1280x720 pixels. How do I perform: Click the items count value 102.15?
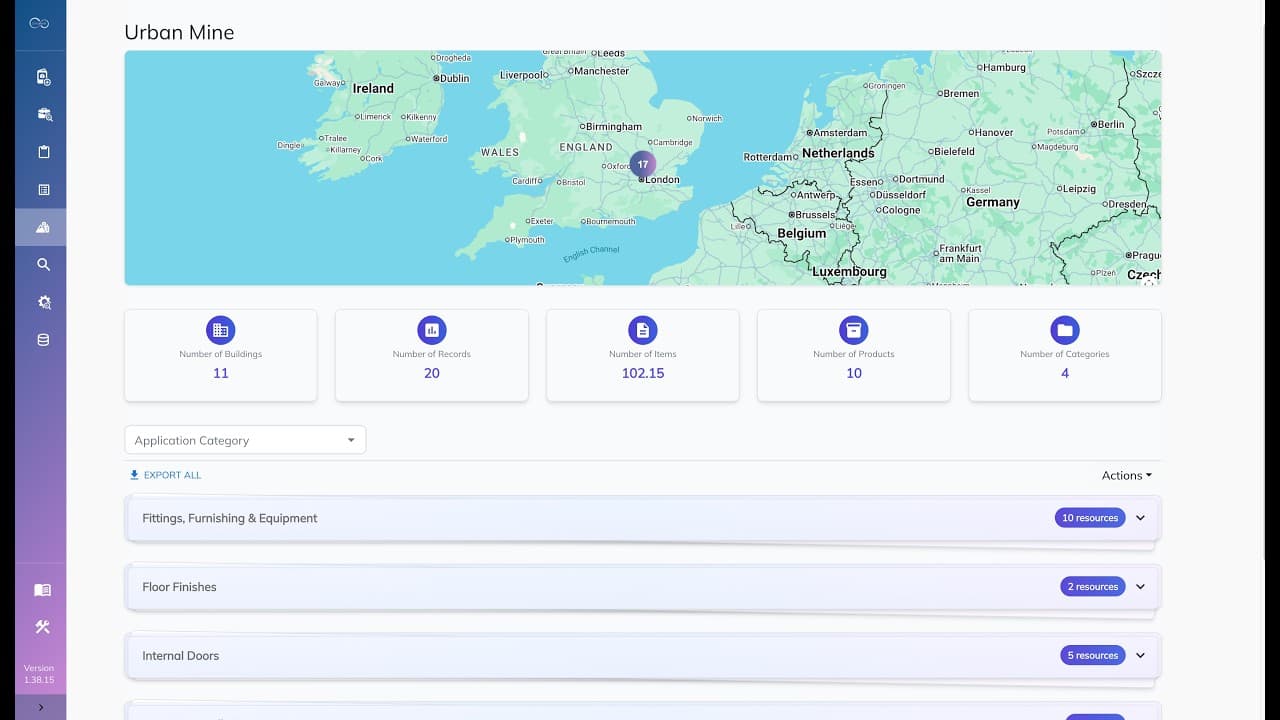coord(643,373)
